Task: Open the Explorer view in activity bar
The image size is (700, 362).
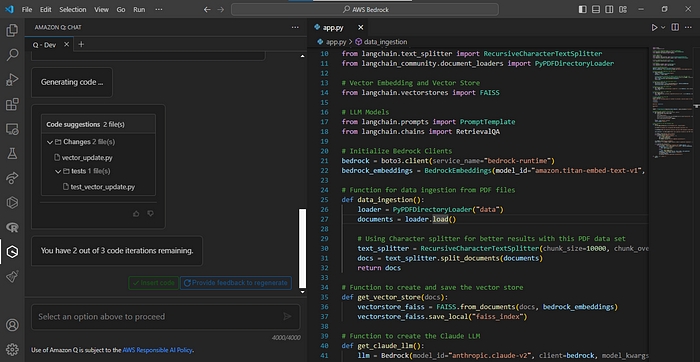Action: pos(12,30)
